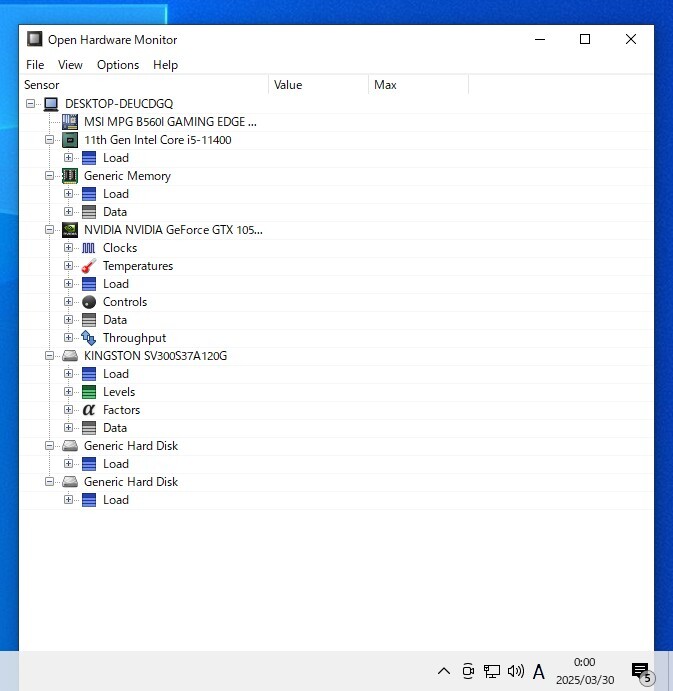Image resolution: width=673 pixels, height=691 pixels.
Task: Click the gray Data icon under NVIDIA GPU
Action: pyautogui.click(x=89, y=320)
